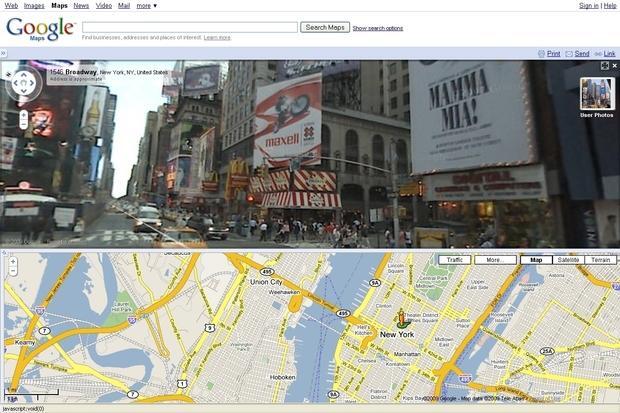Zoom out on the lower map
Screen dimensions: 620x413
pyautogui.click(x=13, y=271)
